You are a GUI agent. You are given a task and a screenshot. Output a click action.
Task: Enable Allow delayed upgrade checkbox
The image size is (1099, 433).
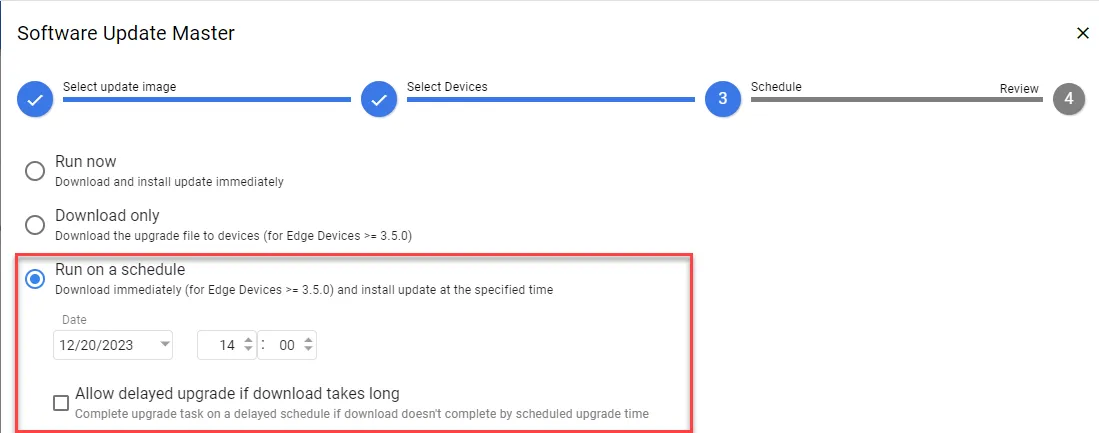point(62,402)
